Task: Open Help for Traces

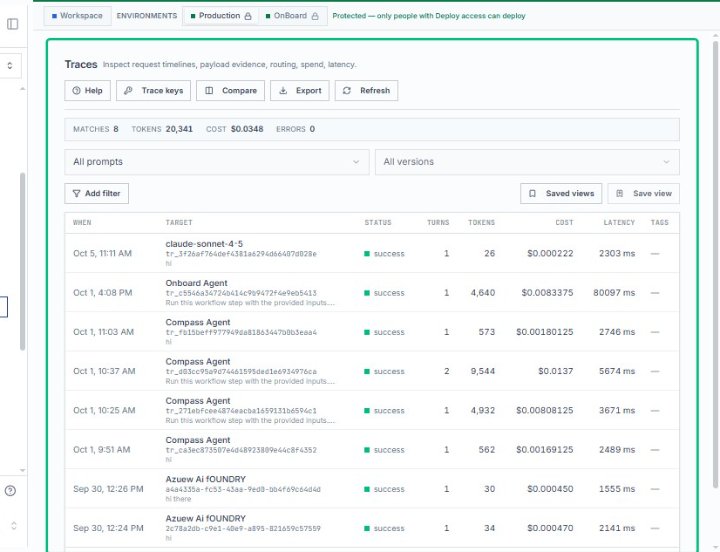Action: (x=87, y=90)
